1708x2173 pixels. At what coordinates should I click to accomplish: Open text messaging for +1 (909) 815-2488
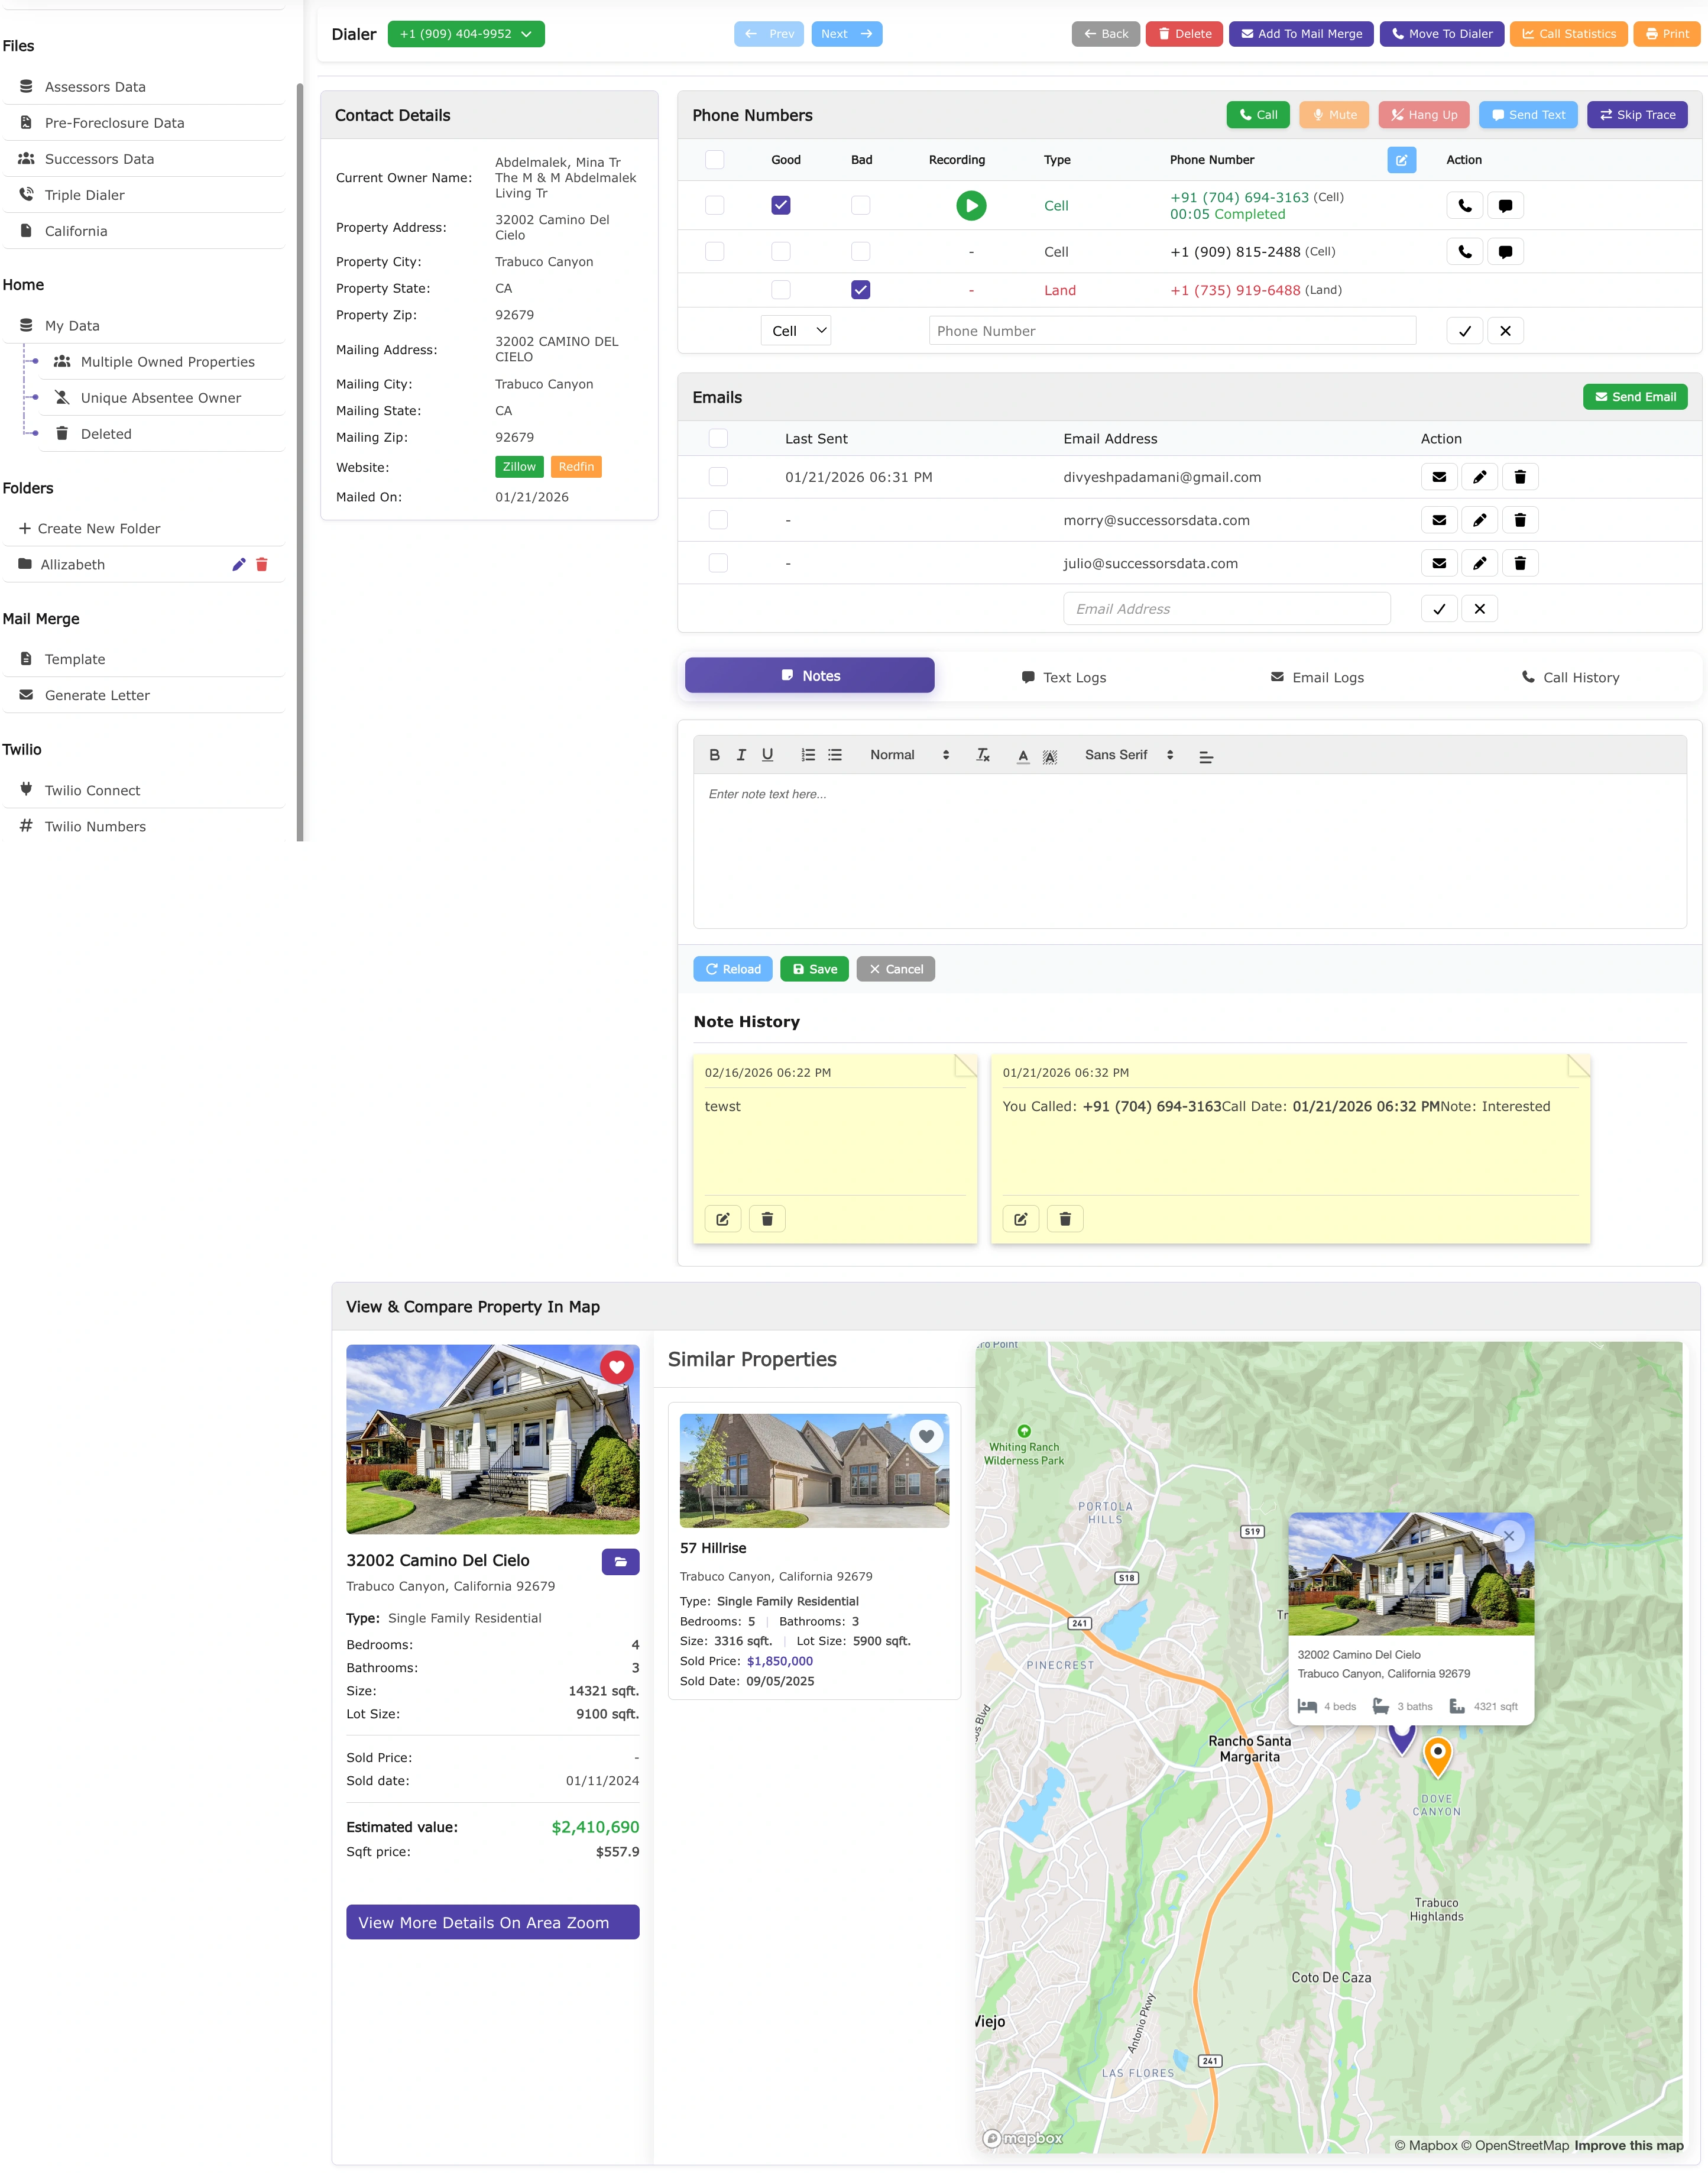pos(1506,251)
